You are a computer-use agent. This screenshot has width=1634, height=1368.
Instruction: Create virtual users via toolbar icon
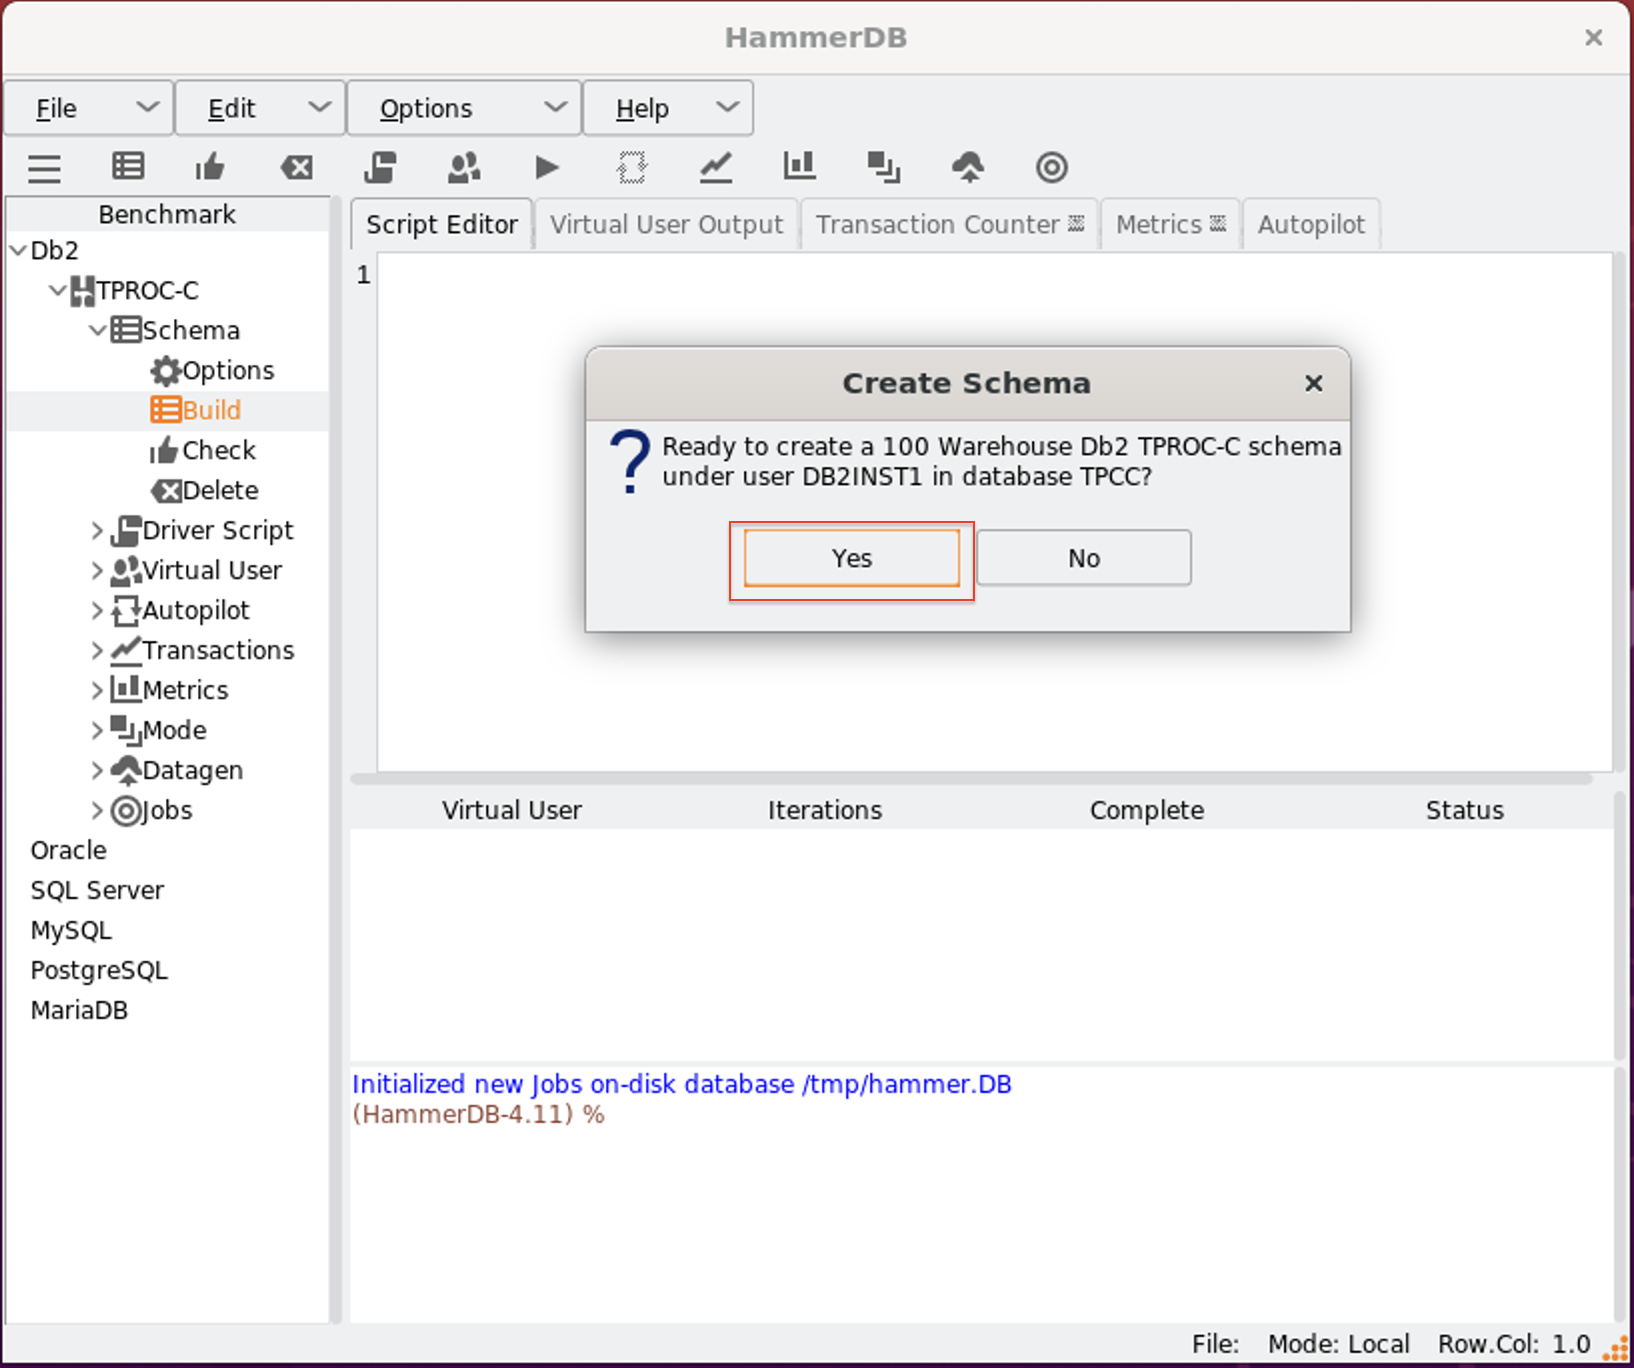(464, 167)
